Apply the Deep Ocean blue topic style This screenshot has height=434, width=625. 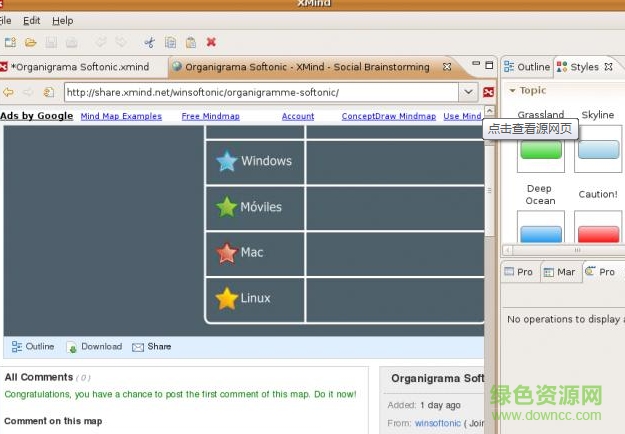point(541,227)
